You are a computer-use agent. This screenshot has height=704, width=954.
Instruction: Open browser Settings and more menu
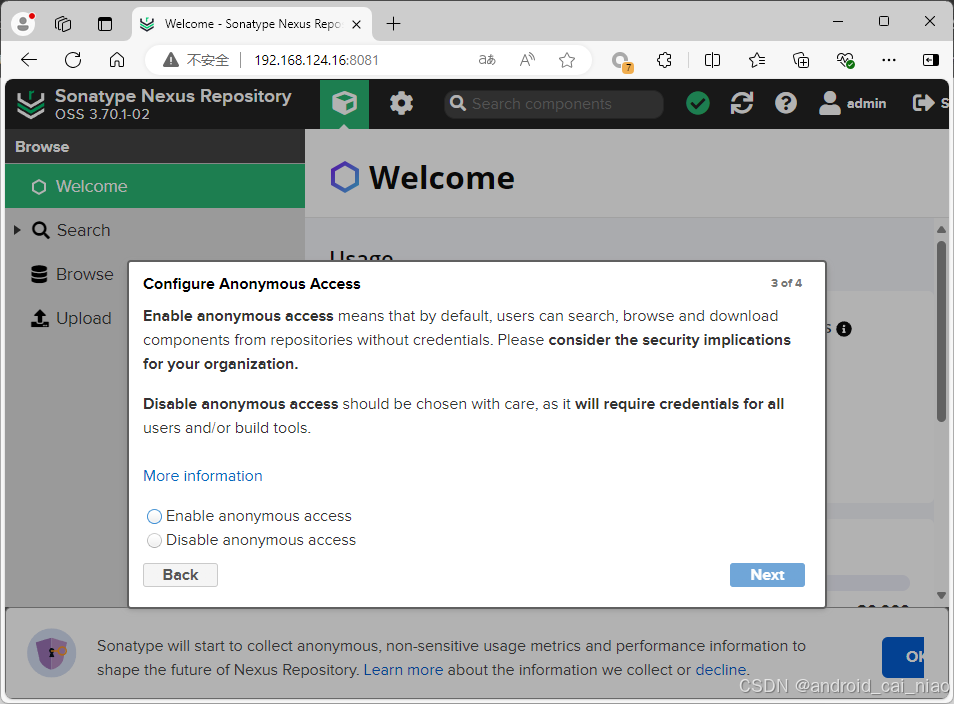point(888,60)
